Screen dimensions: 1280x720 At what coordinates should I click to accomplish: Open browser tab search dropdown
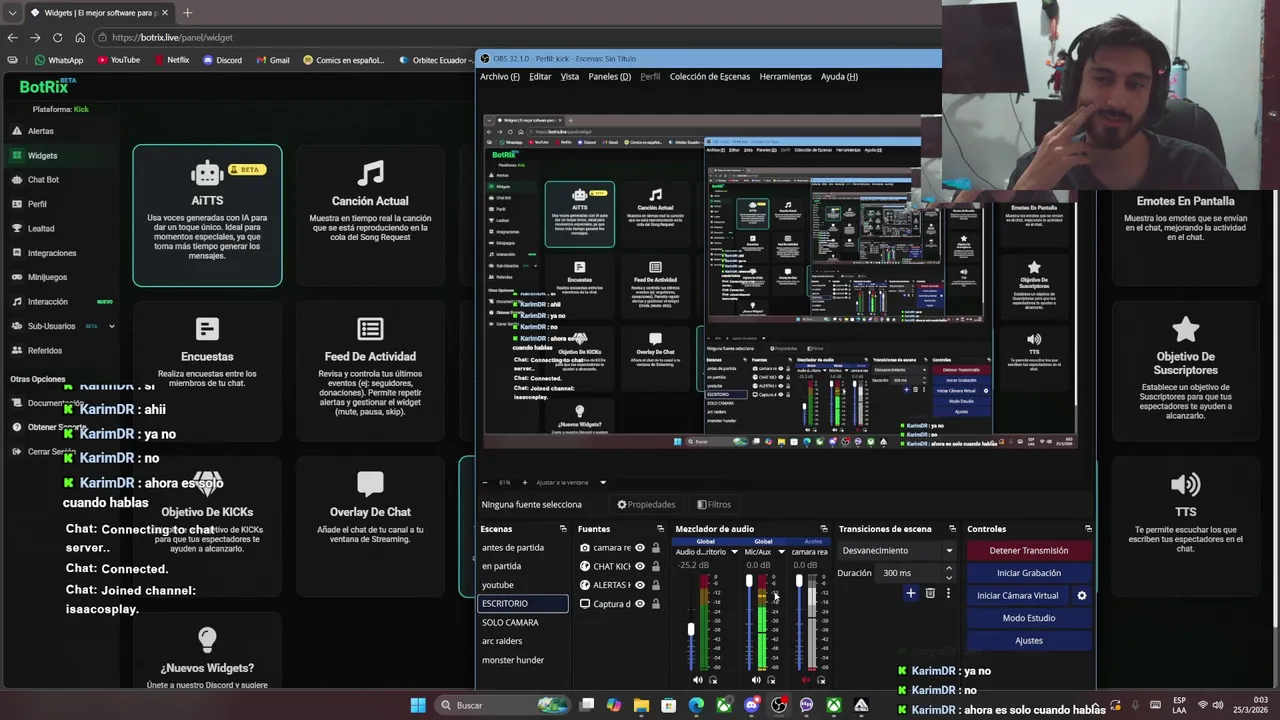pyautogui.click(x=12, y=13)
